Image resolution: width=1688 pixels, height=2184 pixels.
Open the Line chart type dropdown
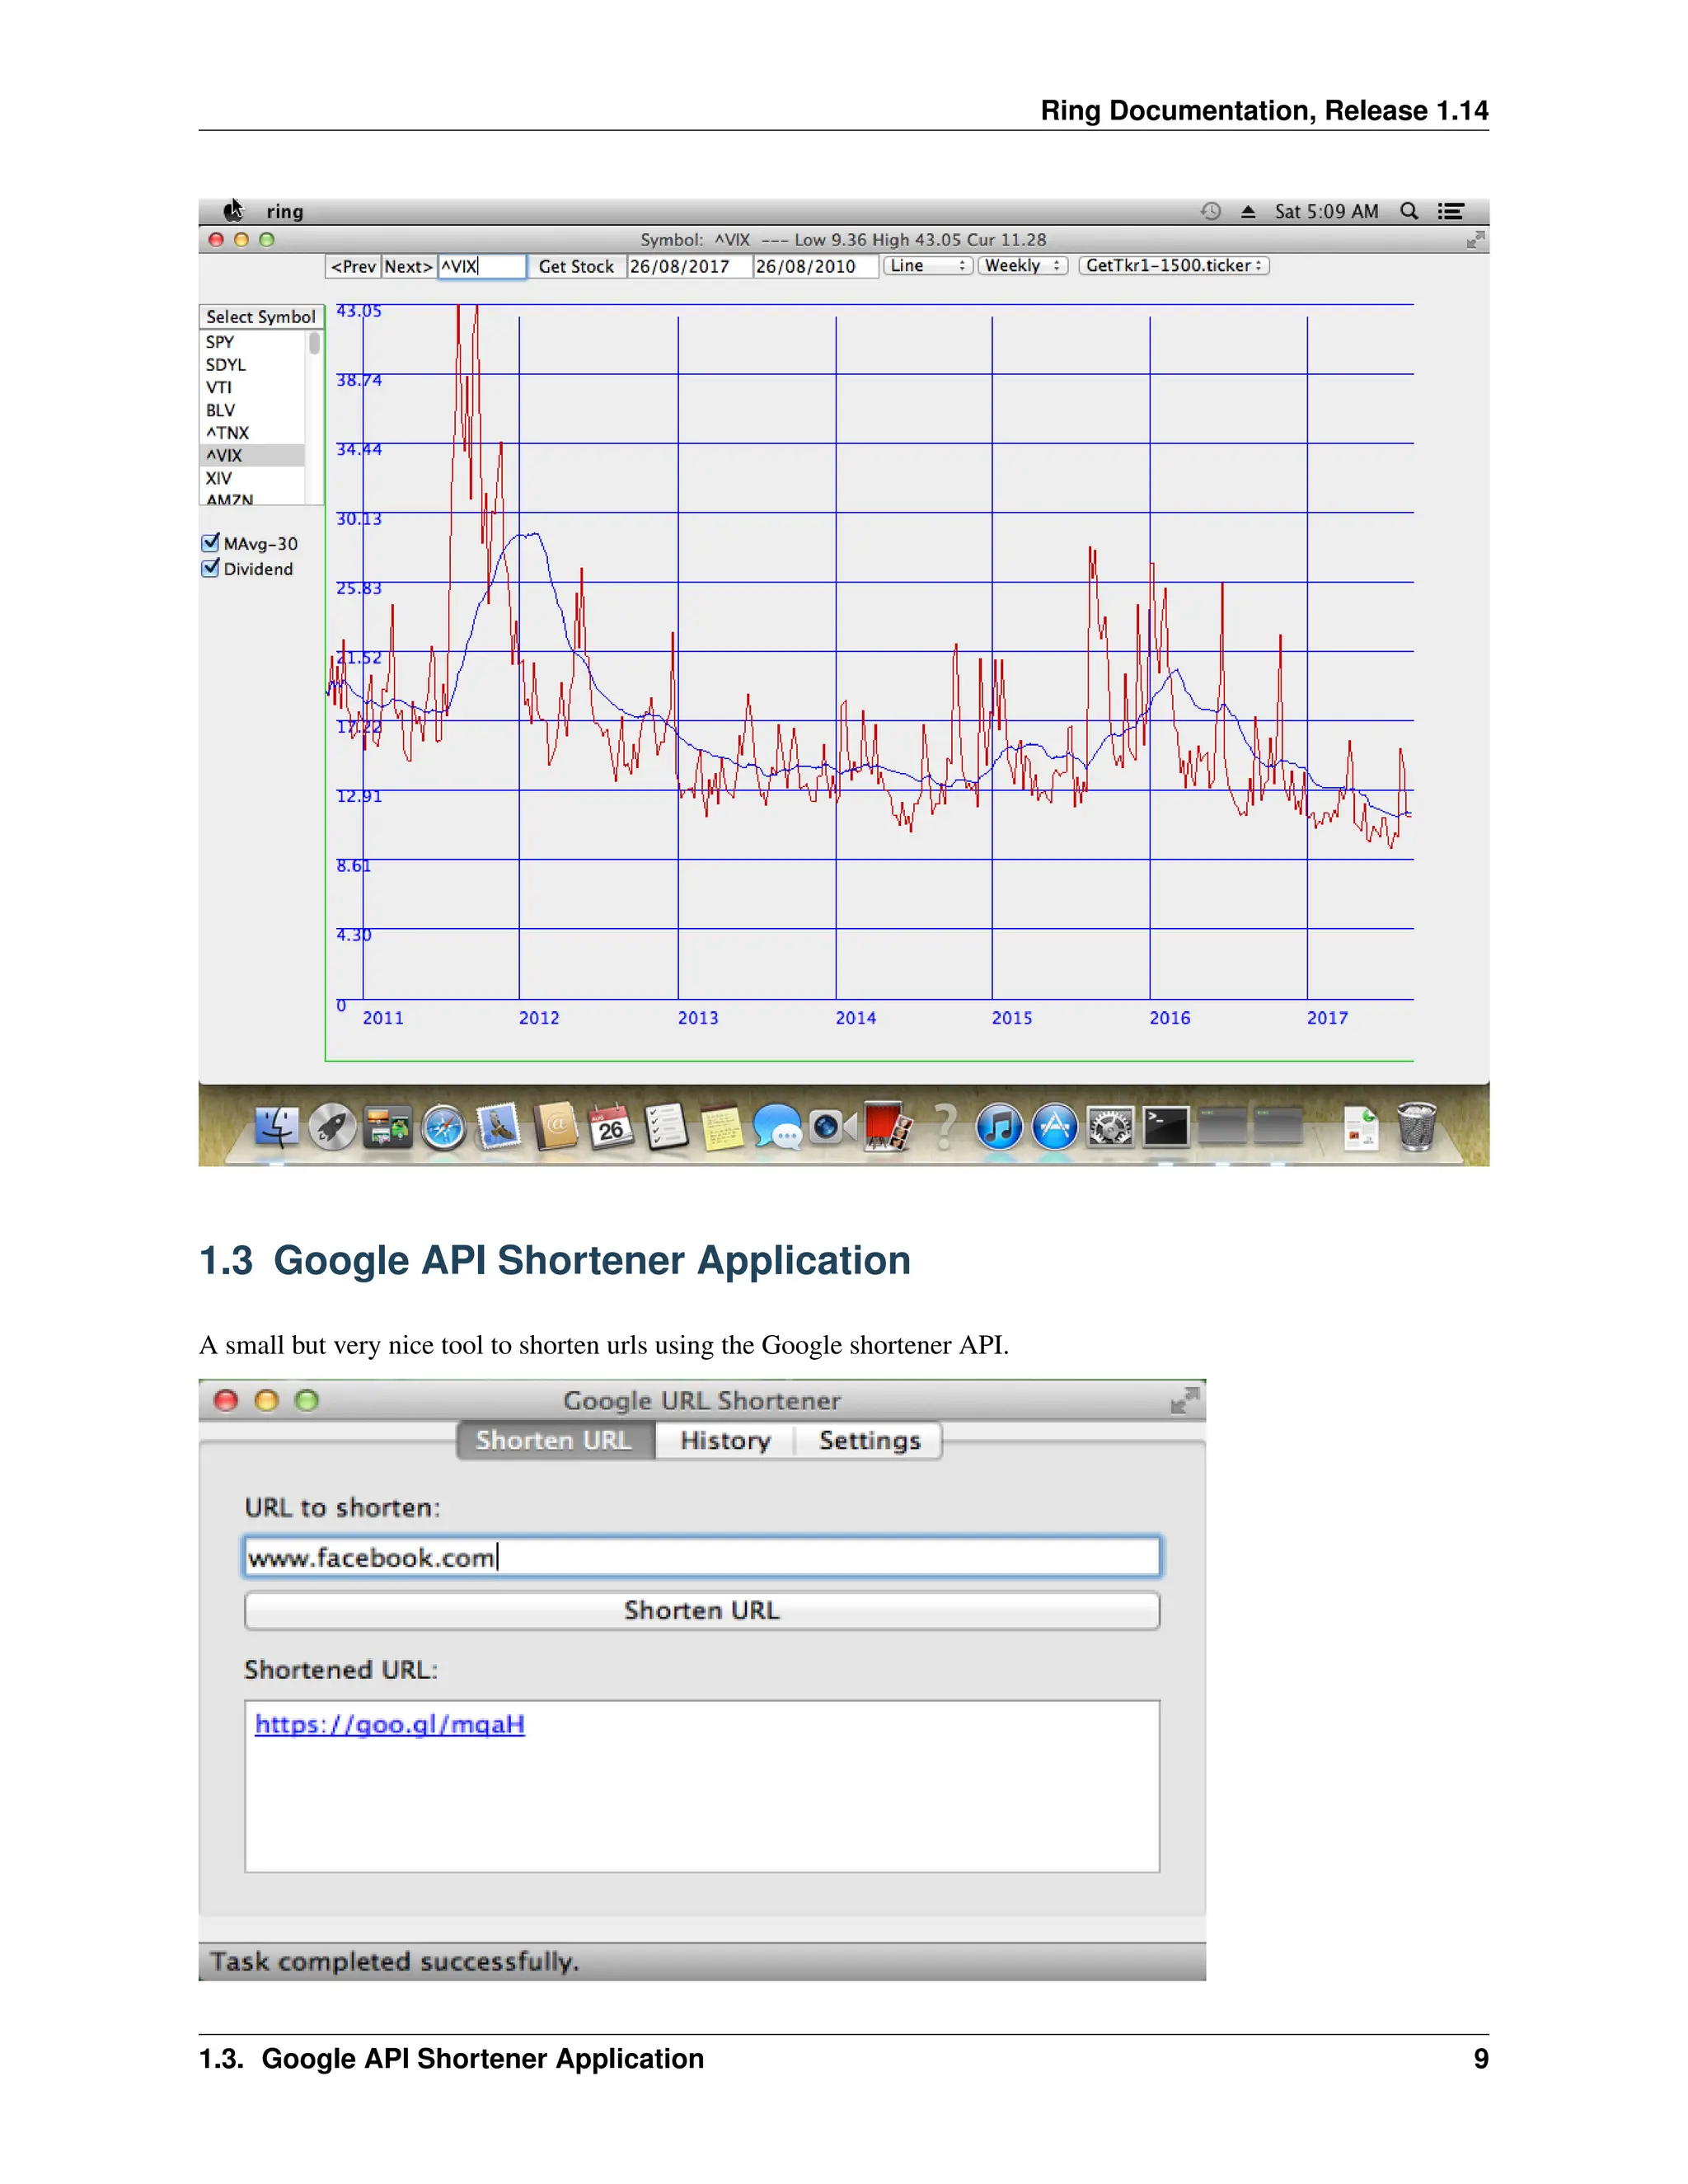coord(927,266)
